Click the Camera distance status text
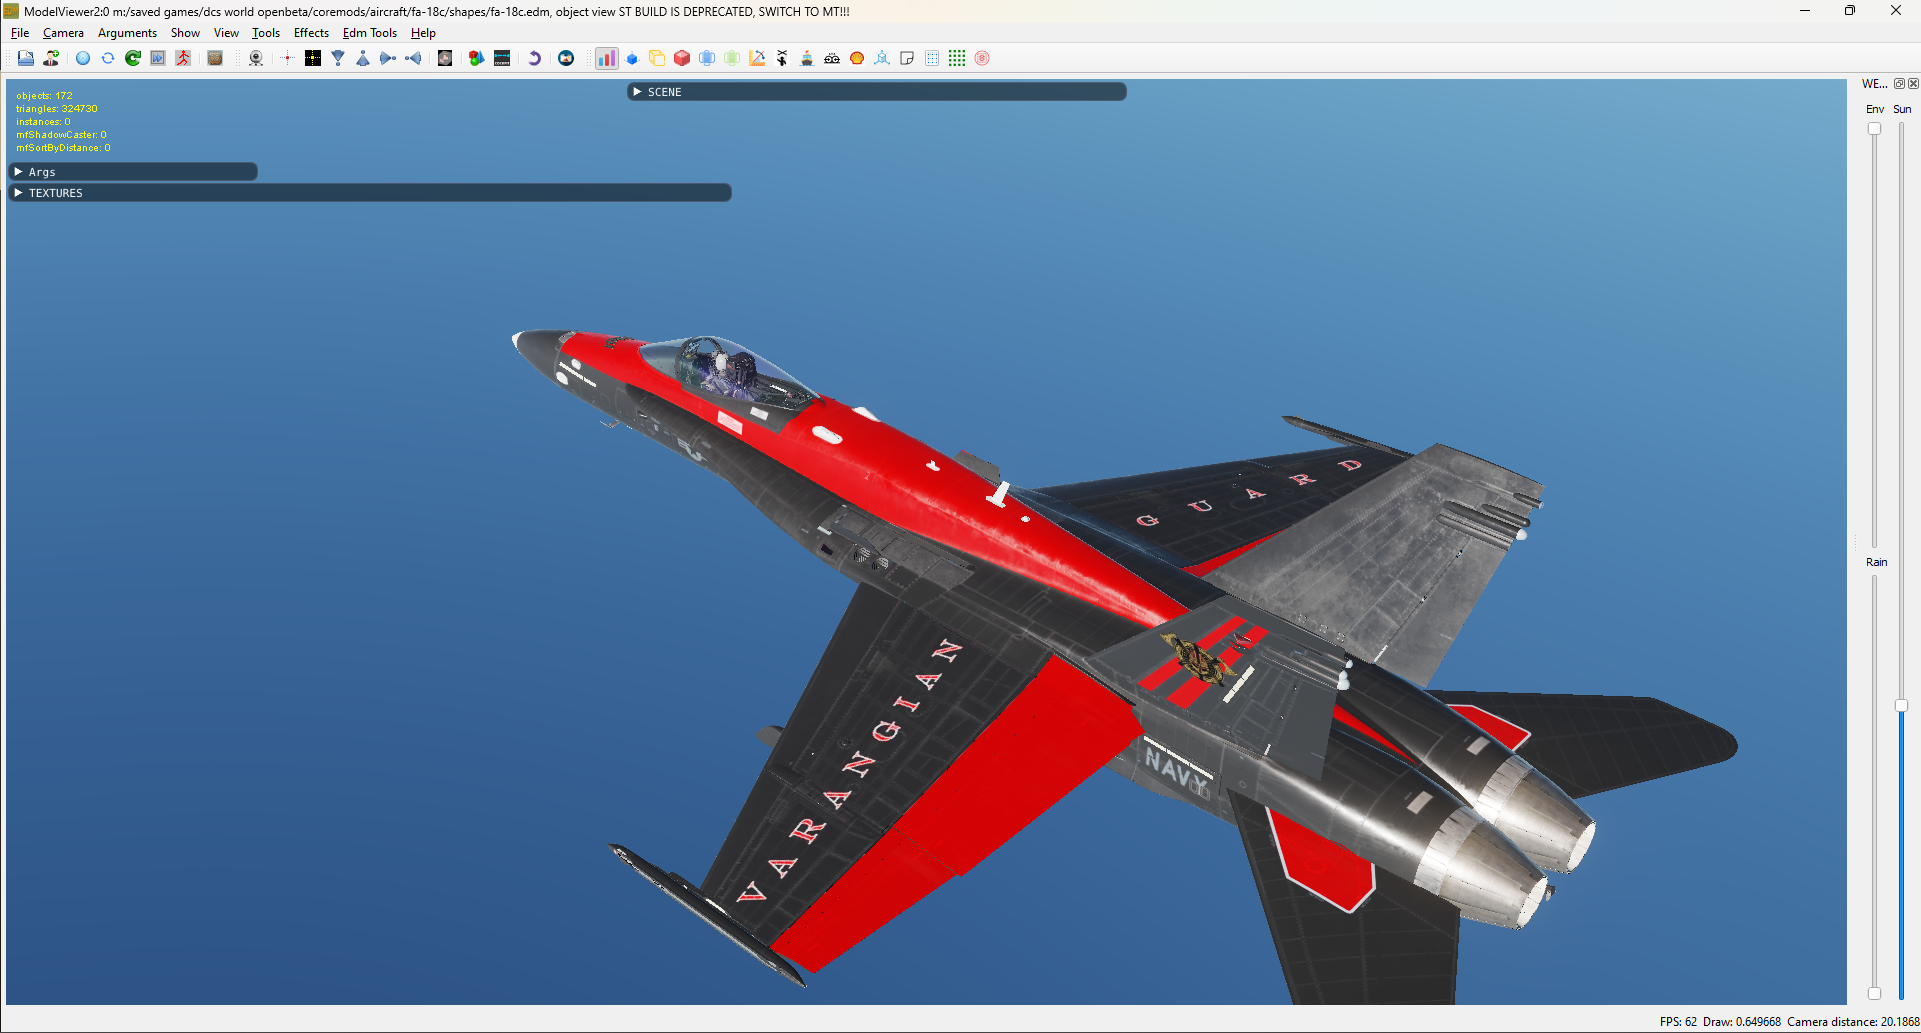The width and height of the screenshot is (1921, 1033). [x=1853, y=1022]
